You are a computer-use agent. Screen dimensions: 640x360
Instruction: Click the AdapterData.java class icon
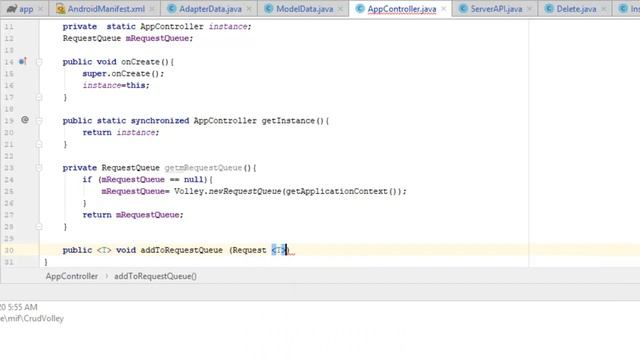click(x=172, y=9)
